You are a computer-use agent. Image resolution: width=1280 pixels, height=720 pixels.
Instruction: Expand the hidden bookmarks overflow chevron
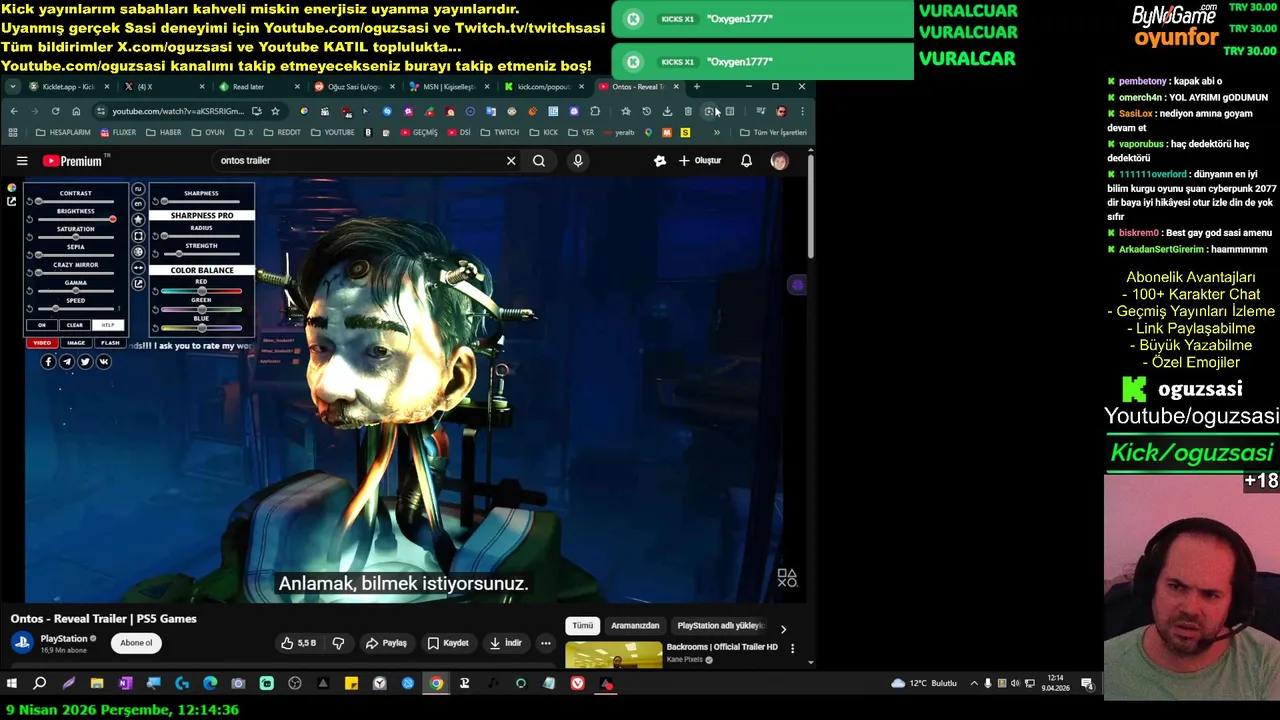click(x=716, y=132)
